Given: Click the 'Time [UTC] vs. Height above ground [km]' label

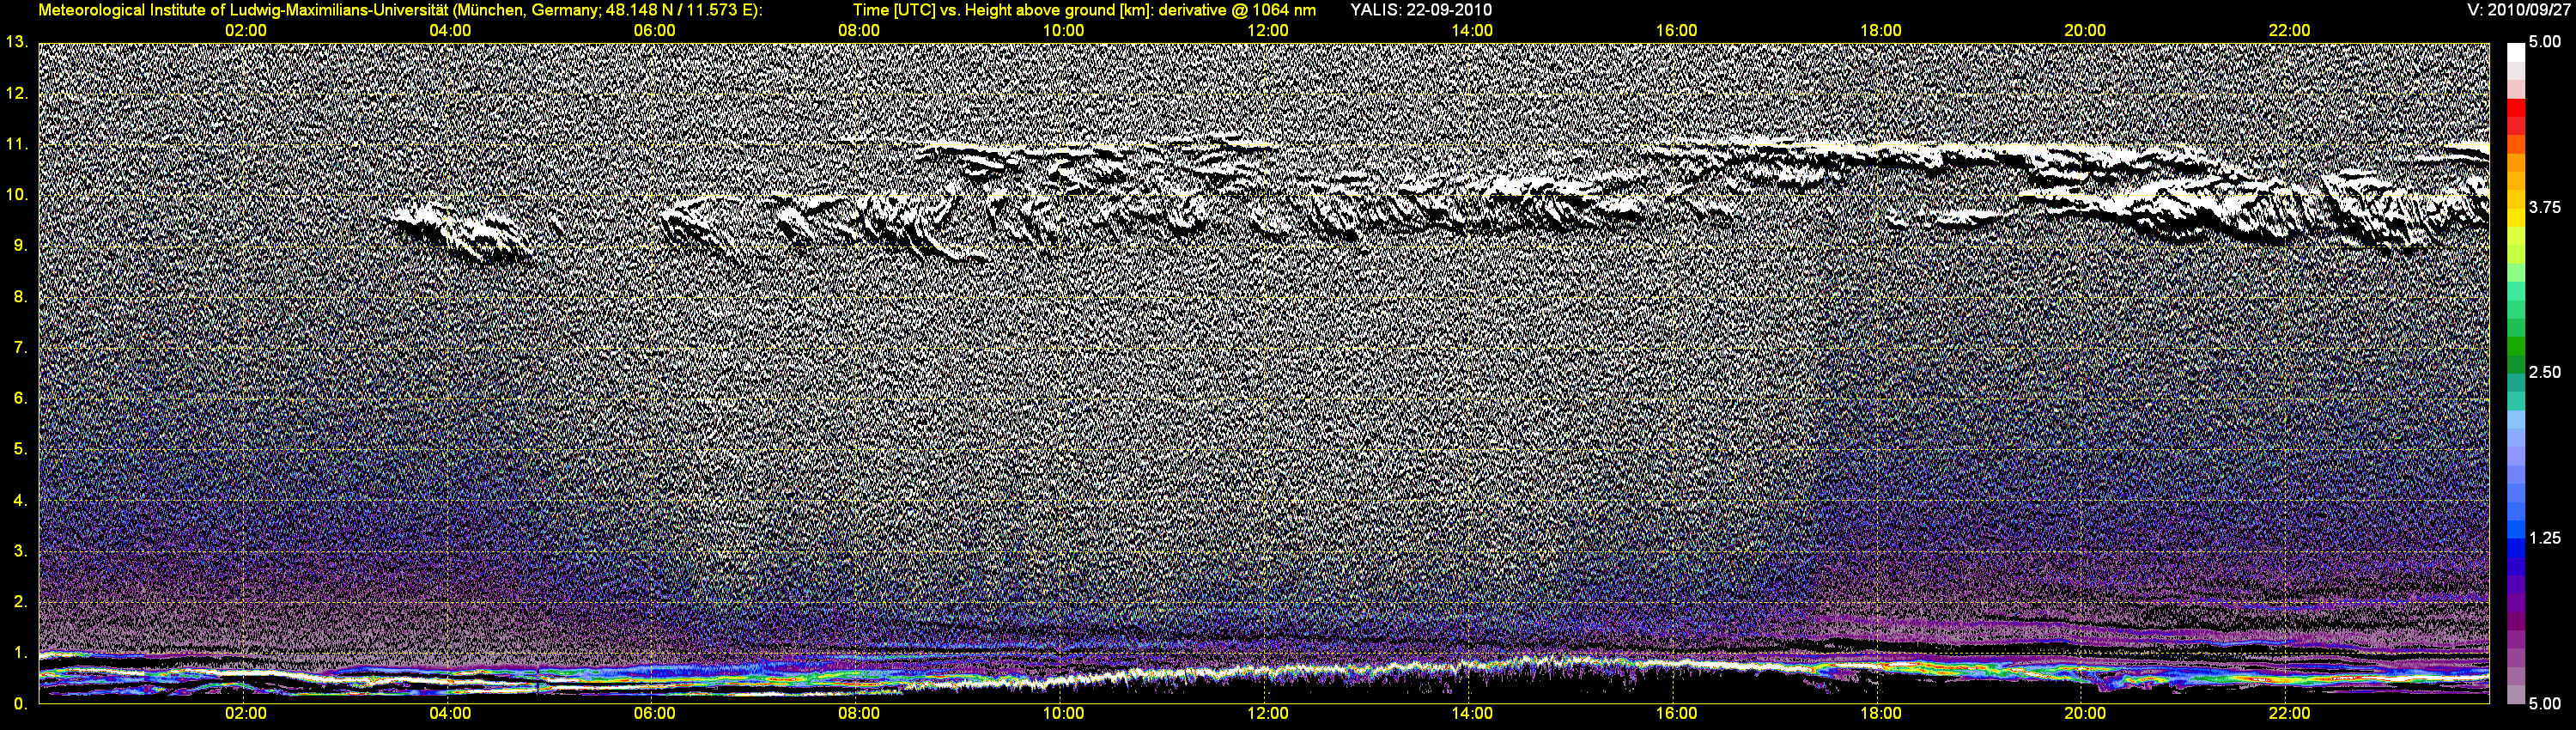Looking at the screenshot, I should tap(1001, 10).
